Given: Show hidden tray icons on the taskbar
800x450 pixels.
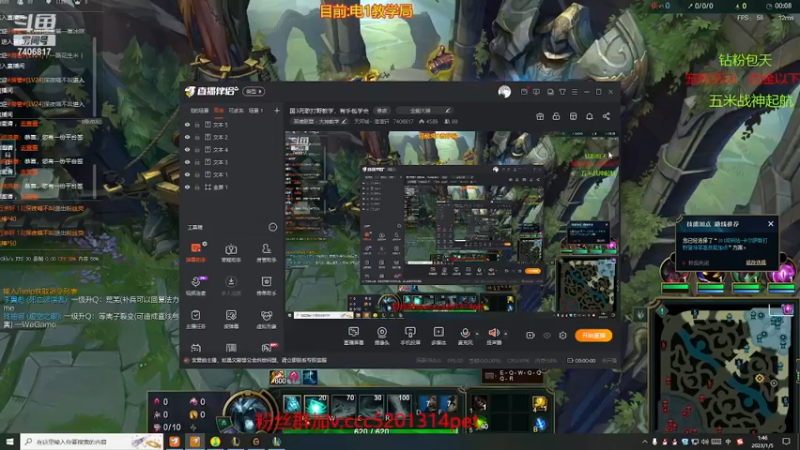Looking at the screenshot, I should [644, 442].
